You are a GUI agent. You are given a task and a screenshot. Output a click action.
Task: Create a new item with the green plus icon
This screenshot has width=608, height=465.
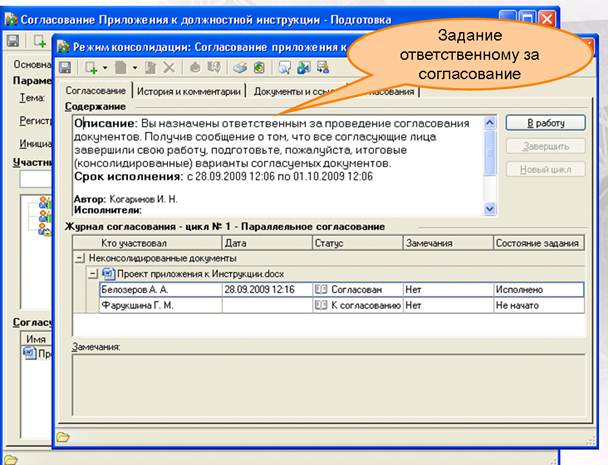[x=91, y=68]
